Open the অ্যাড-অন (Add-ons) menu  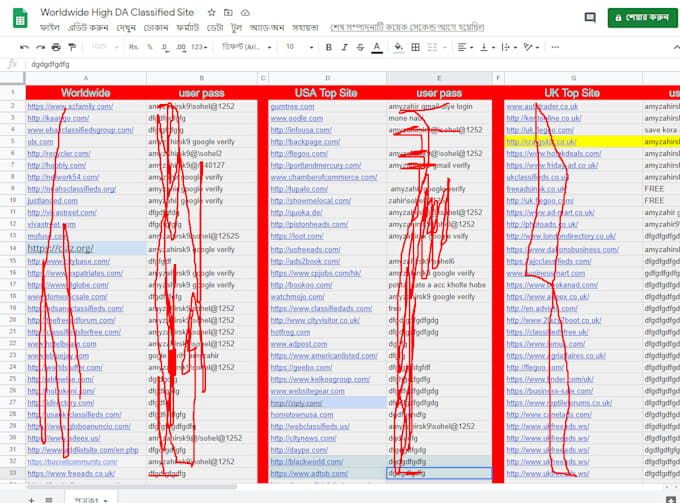[267, 27]
